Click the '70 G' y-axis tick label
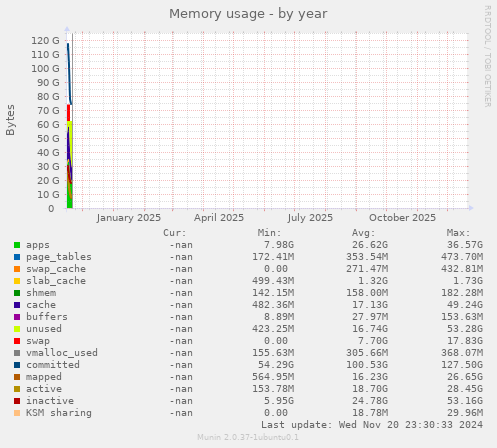The image size is (497, 448). (x=48, y=111)
